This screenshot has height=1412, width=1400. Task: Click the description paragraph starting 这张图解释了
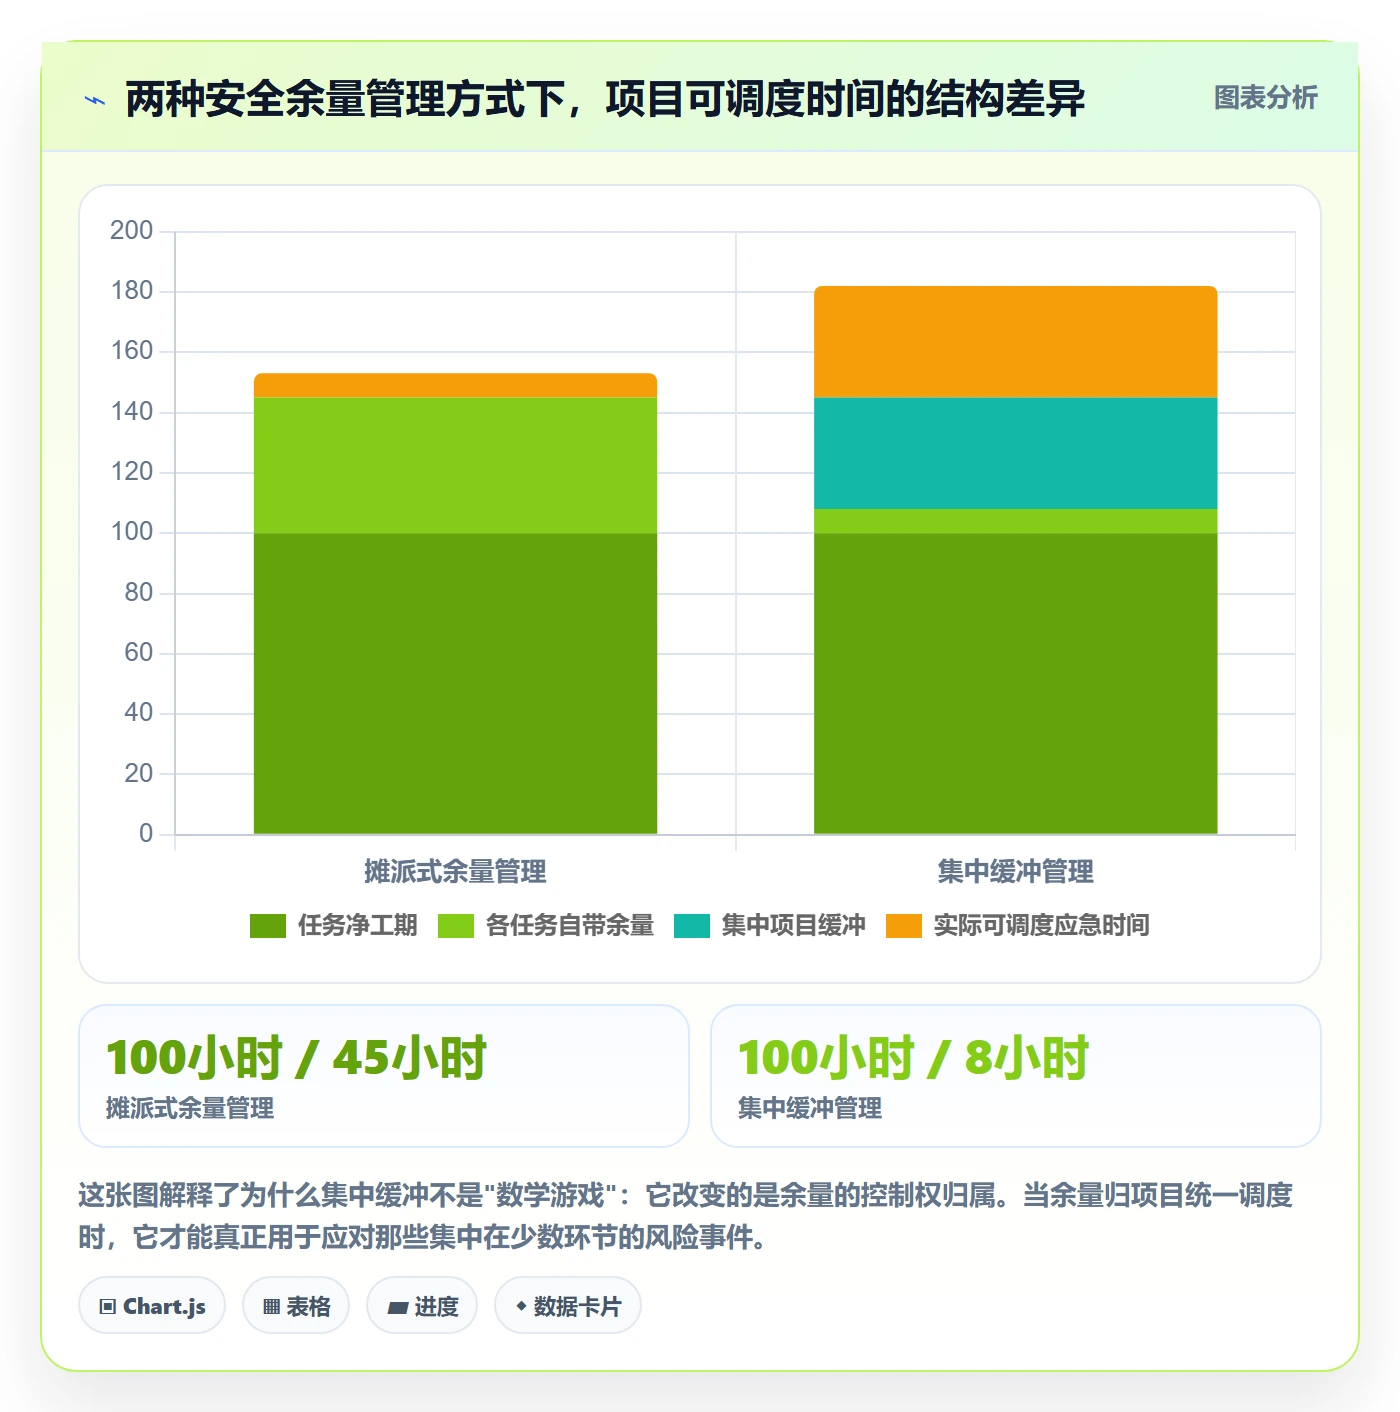[686, 1216]
